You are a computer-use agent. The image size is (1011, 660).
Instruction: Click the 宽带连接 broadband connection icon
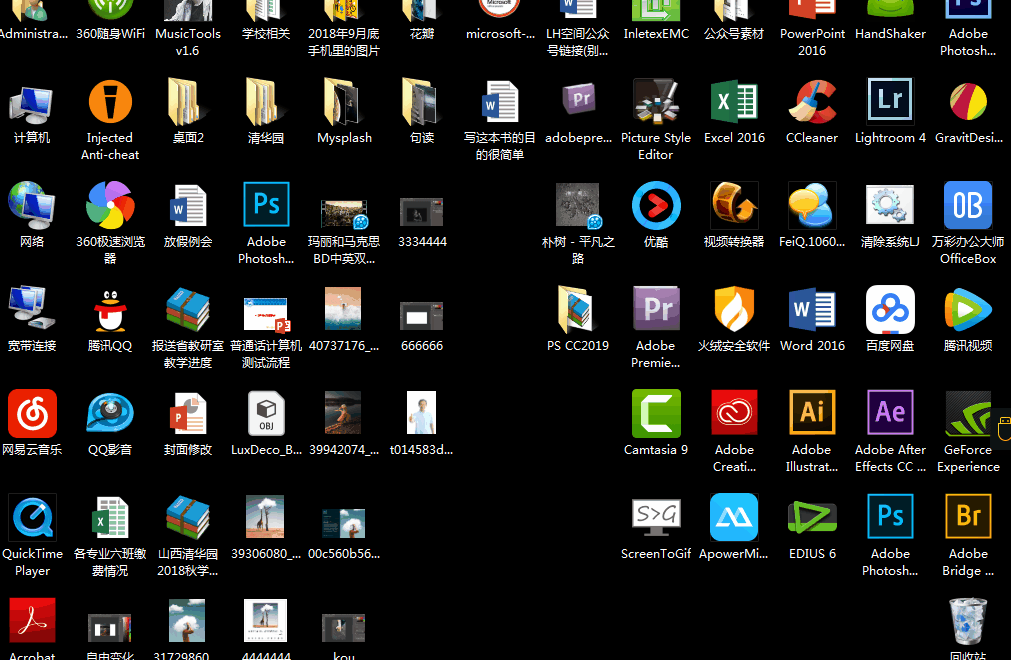32,310
